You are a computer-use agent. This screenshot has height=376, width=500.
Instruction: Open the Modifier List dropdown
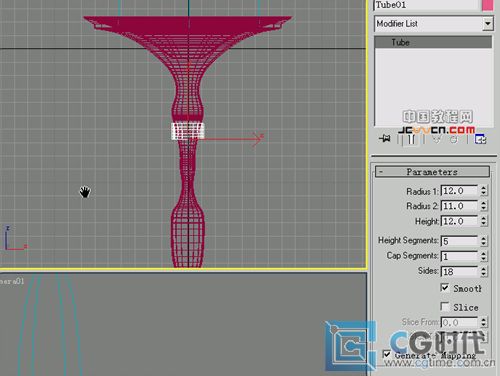tap(488, 24)
